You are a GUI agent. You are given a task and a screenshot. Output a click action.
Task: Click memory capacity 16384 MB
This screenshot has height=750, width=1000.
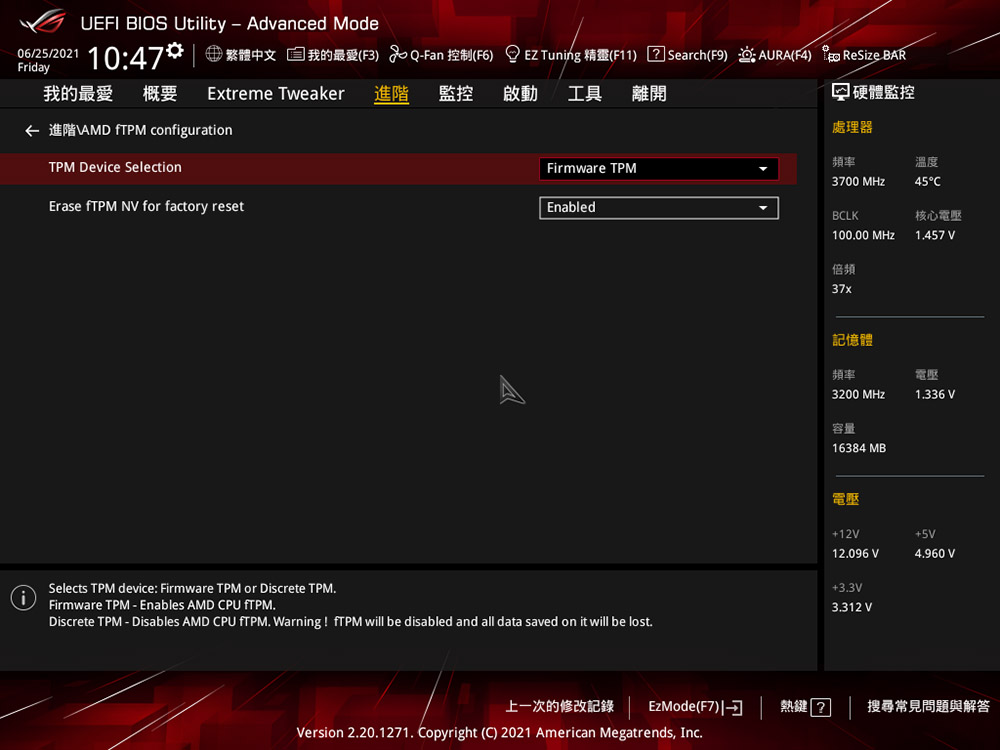[x=858, y=448]
